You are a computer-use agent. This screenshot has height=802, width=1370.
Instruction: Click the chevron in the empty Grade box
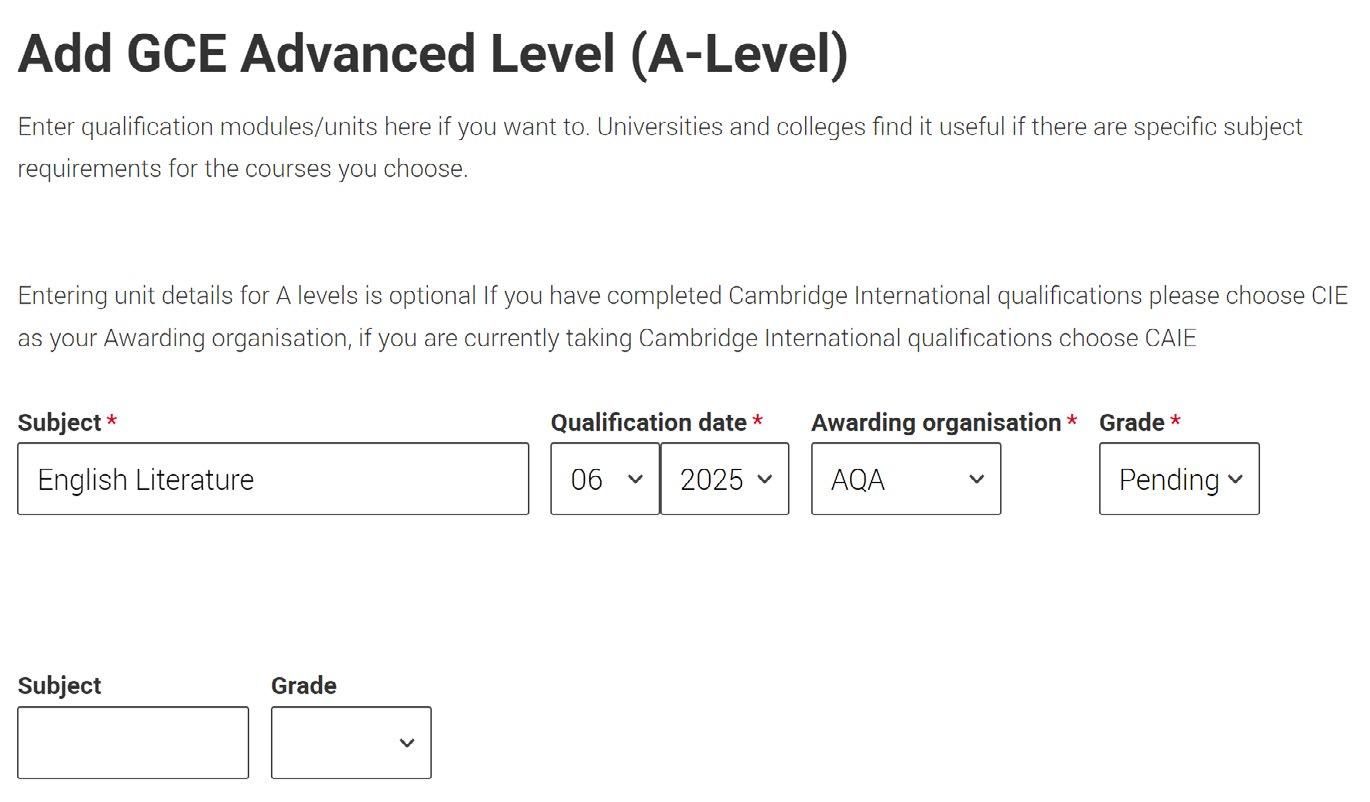click(x=407, y=742)
